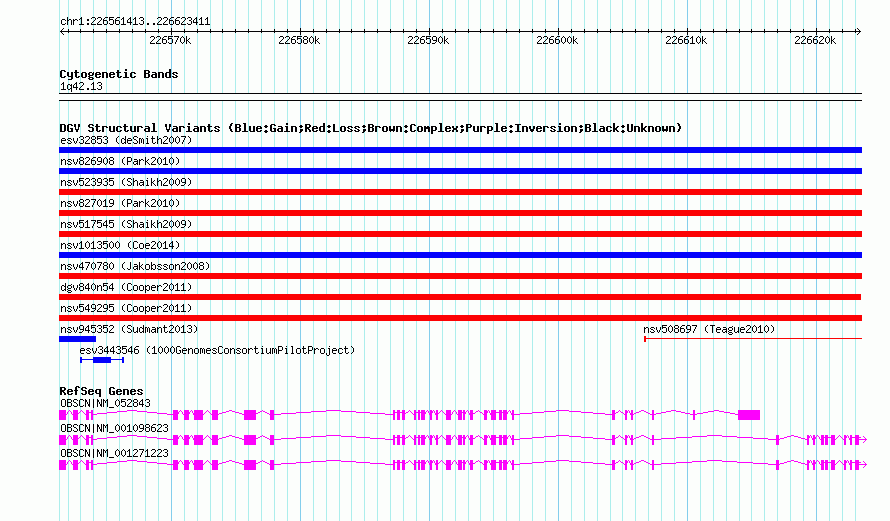The width and height of the screenshot is (890, 521).
Task: Click the nsv549295 (Cooper2011) label
Action: [x=126, y=308]
